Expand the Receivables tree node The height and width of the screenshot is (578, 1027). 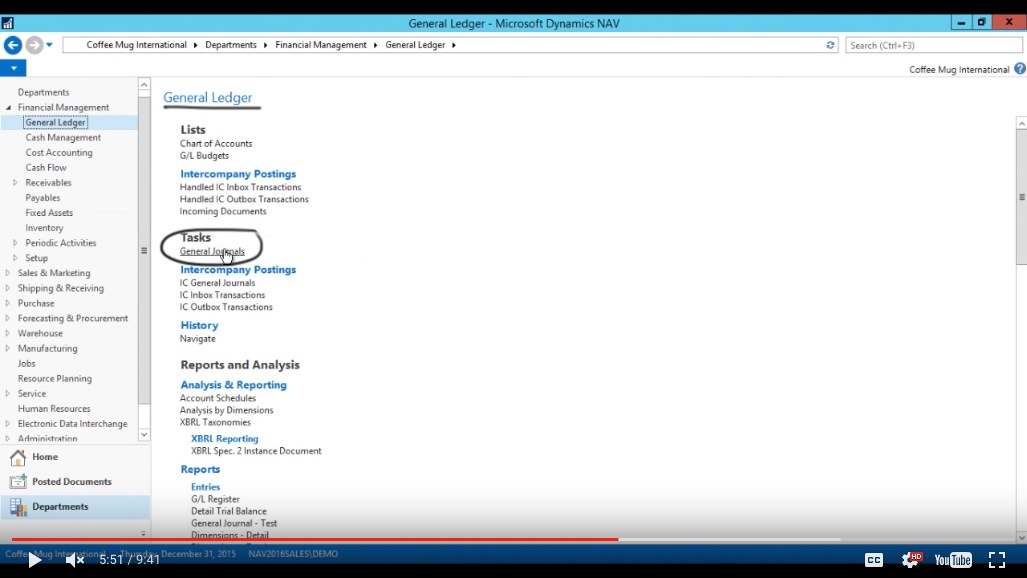coord(15,183)
